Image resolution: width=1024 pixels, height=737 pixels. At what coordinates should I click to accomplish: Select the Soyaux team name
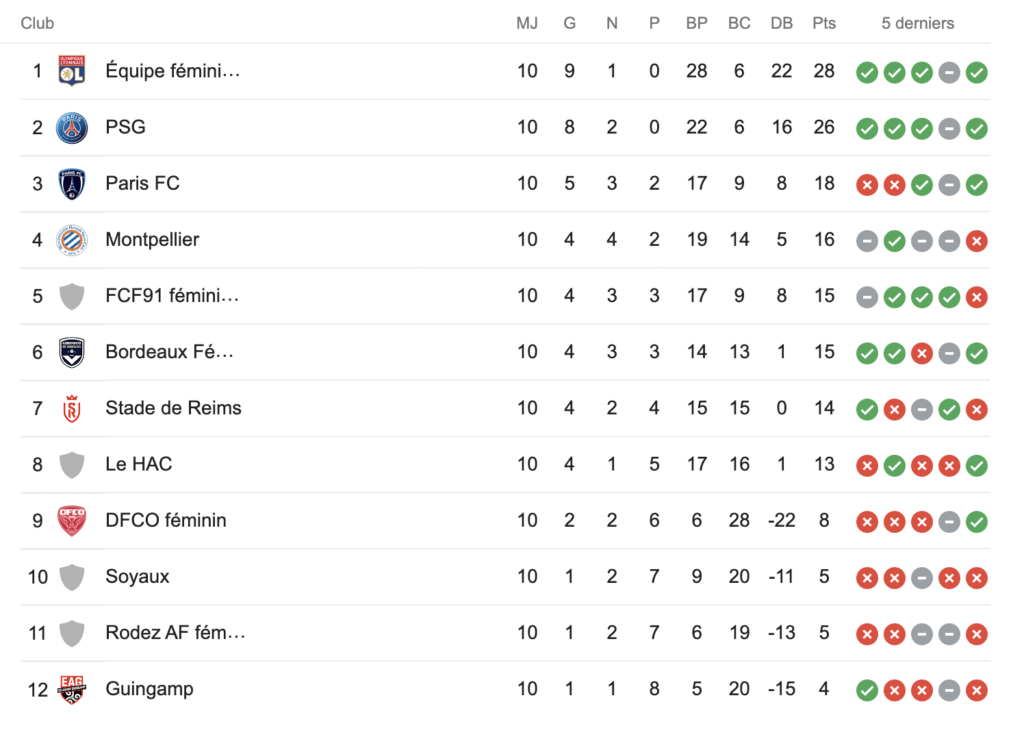pyautogui.click(x=137, y=576)
